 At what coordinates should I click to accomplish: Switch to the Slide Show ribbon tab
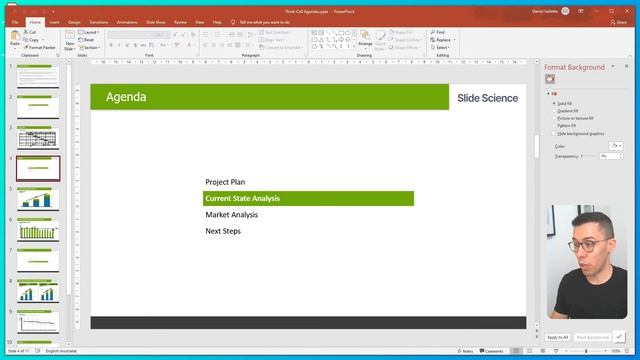tap(156, 22)
